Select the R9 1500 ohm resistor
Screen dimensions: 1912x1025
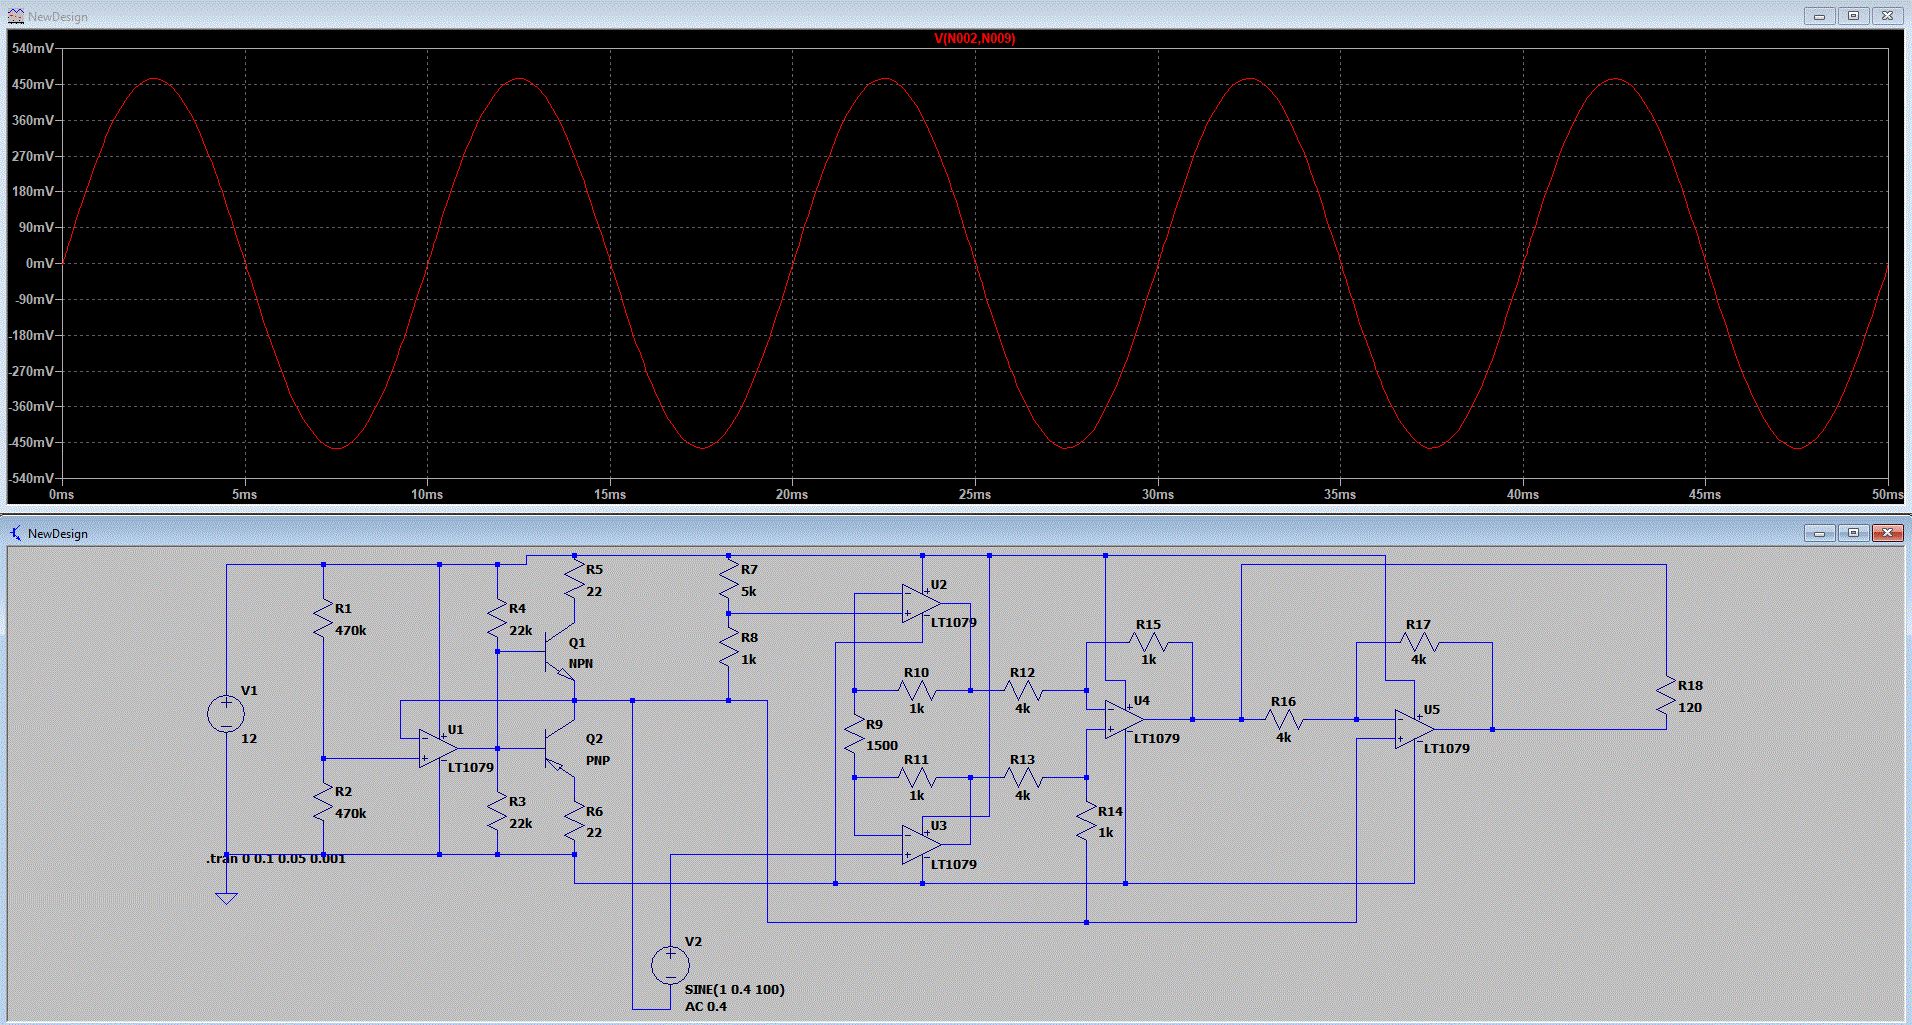coord(854,734)
